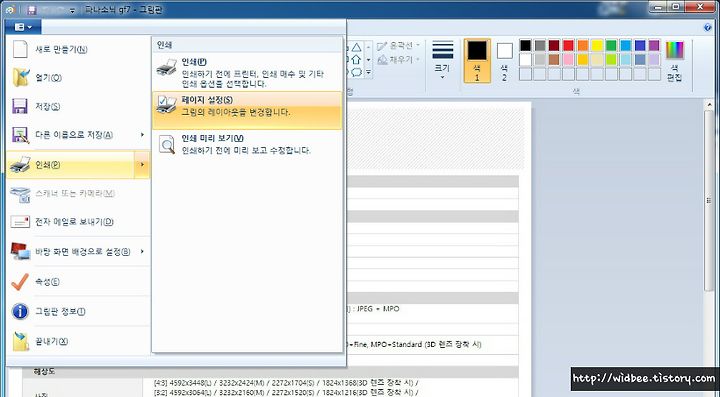The image size is (720, 397).
Task: Pick the gold color swatch
Action: (583, 60)
